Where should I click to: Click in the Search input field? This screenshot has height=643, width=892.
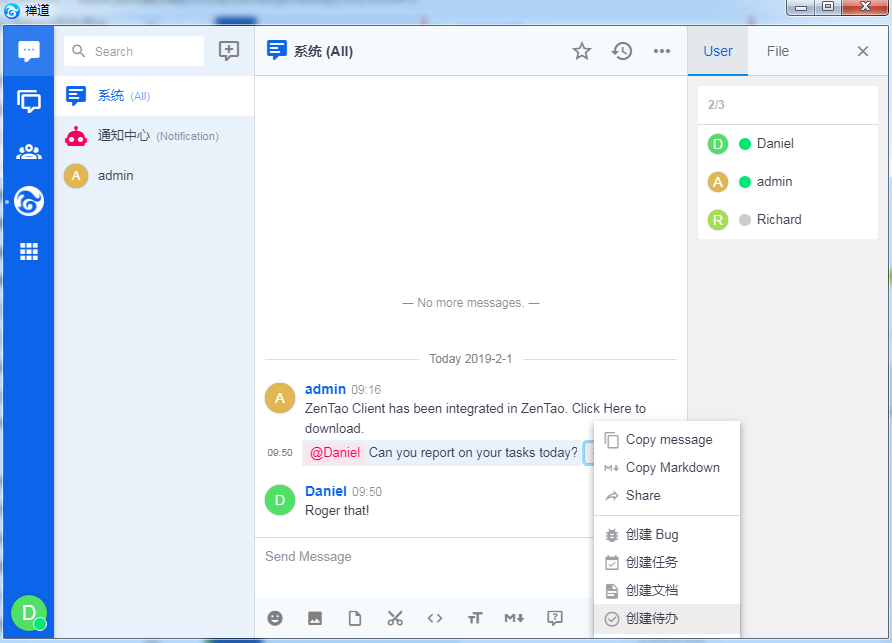(x=145, y=51)
